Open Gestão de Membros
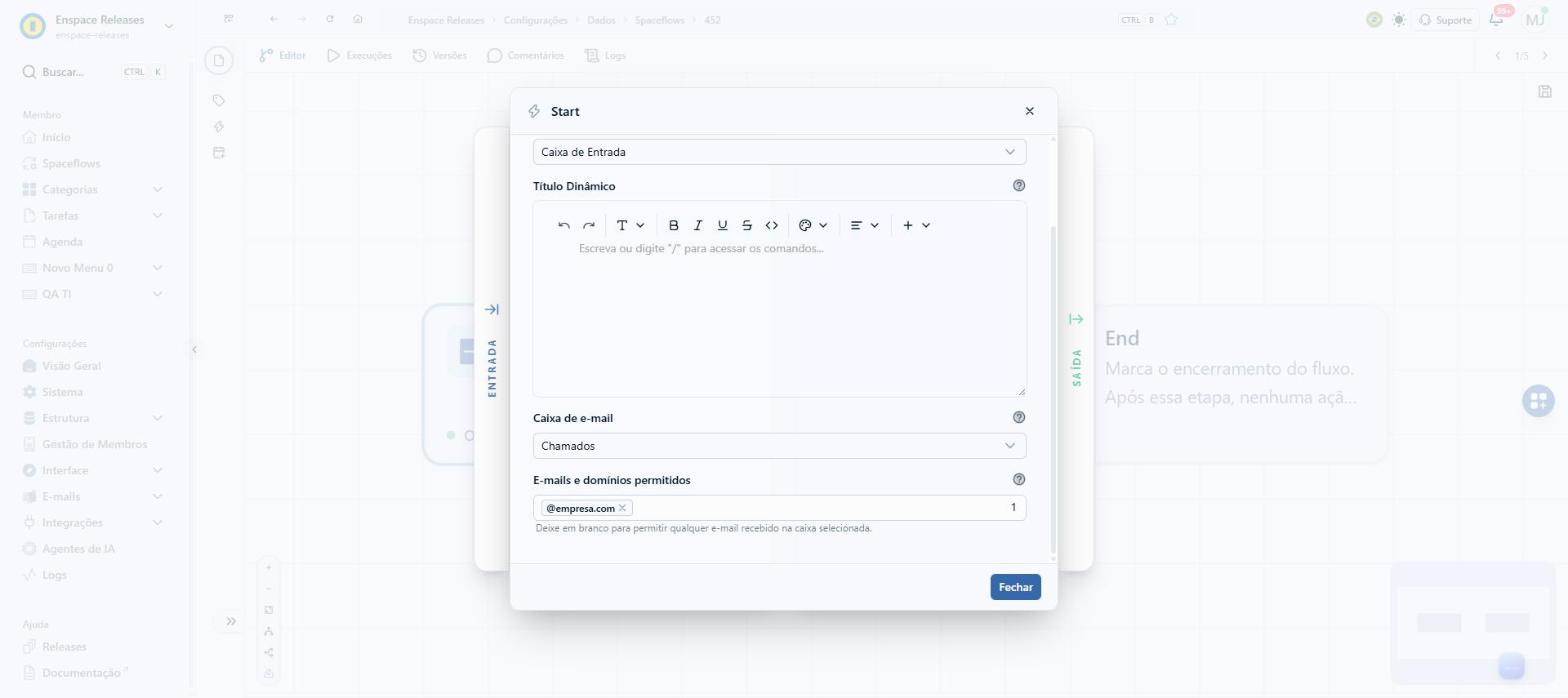This screenshot has width=1568, height=698. coord(95,444)
